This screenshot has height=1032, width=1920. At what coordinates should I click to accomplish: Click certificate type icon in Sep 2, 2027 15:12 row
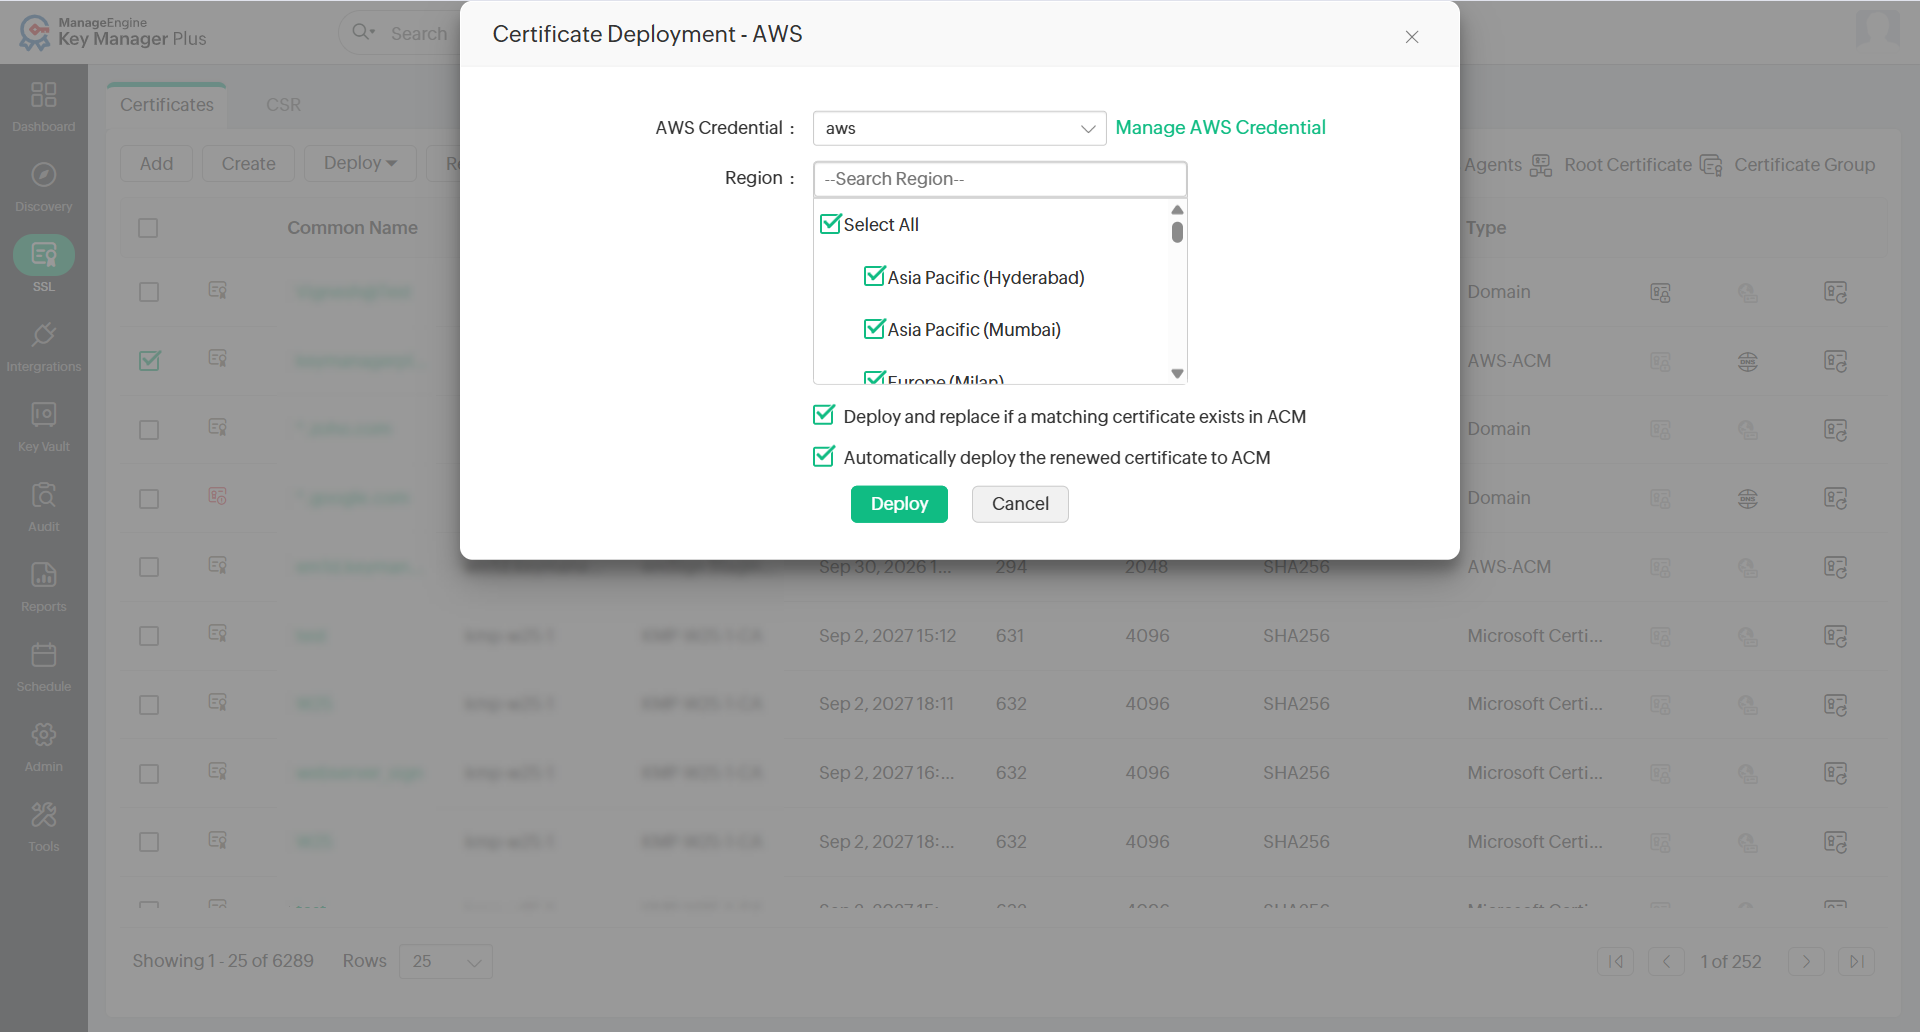(217, 634)
